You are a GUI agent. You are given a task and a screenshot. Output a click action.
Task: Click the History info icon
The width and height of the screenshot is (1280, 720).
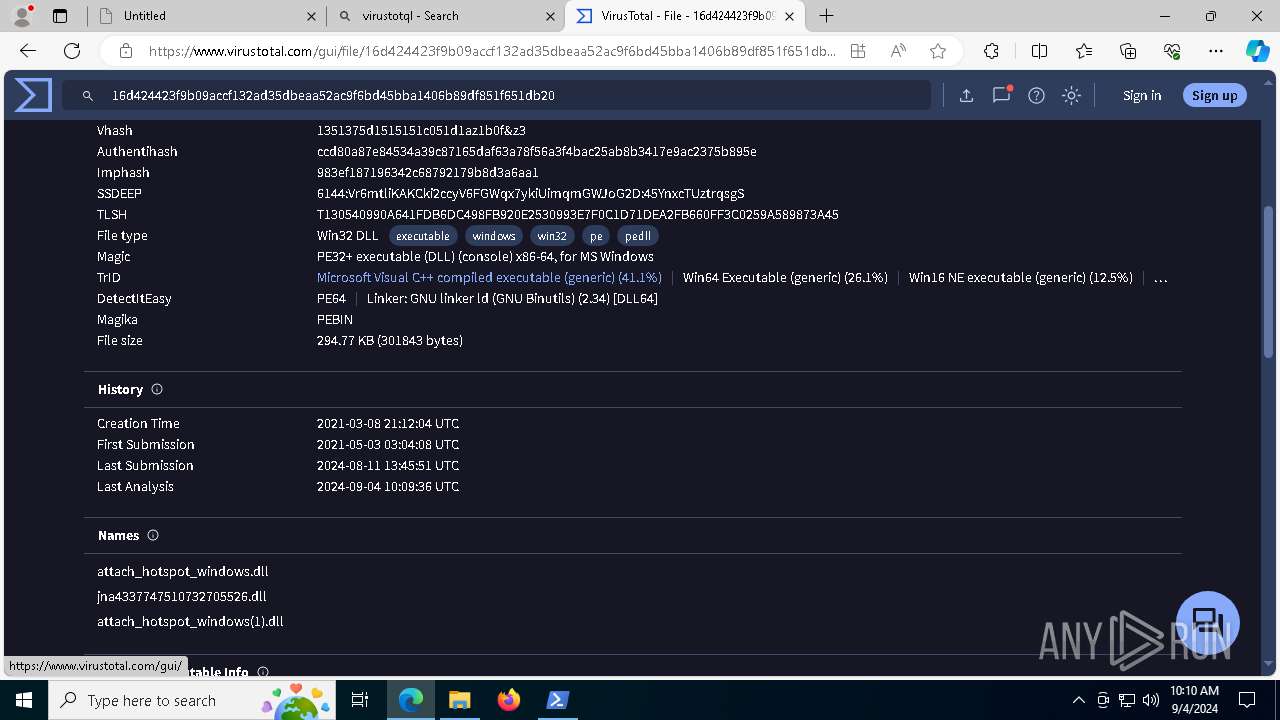[157, 389]
